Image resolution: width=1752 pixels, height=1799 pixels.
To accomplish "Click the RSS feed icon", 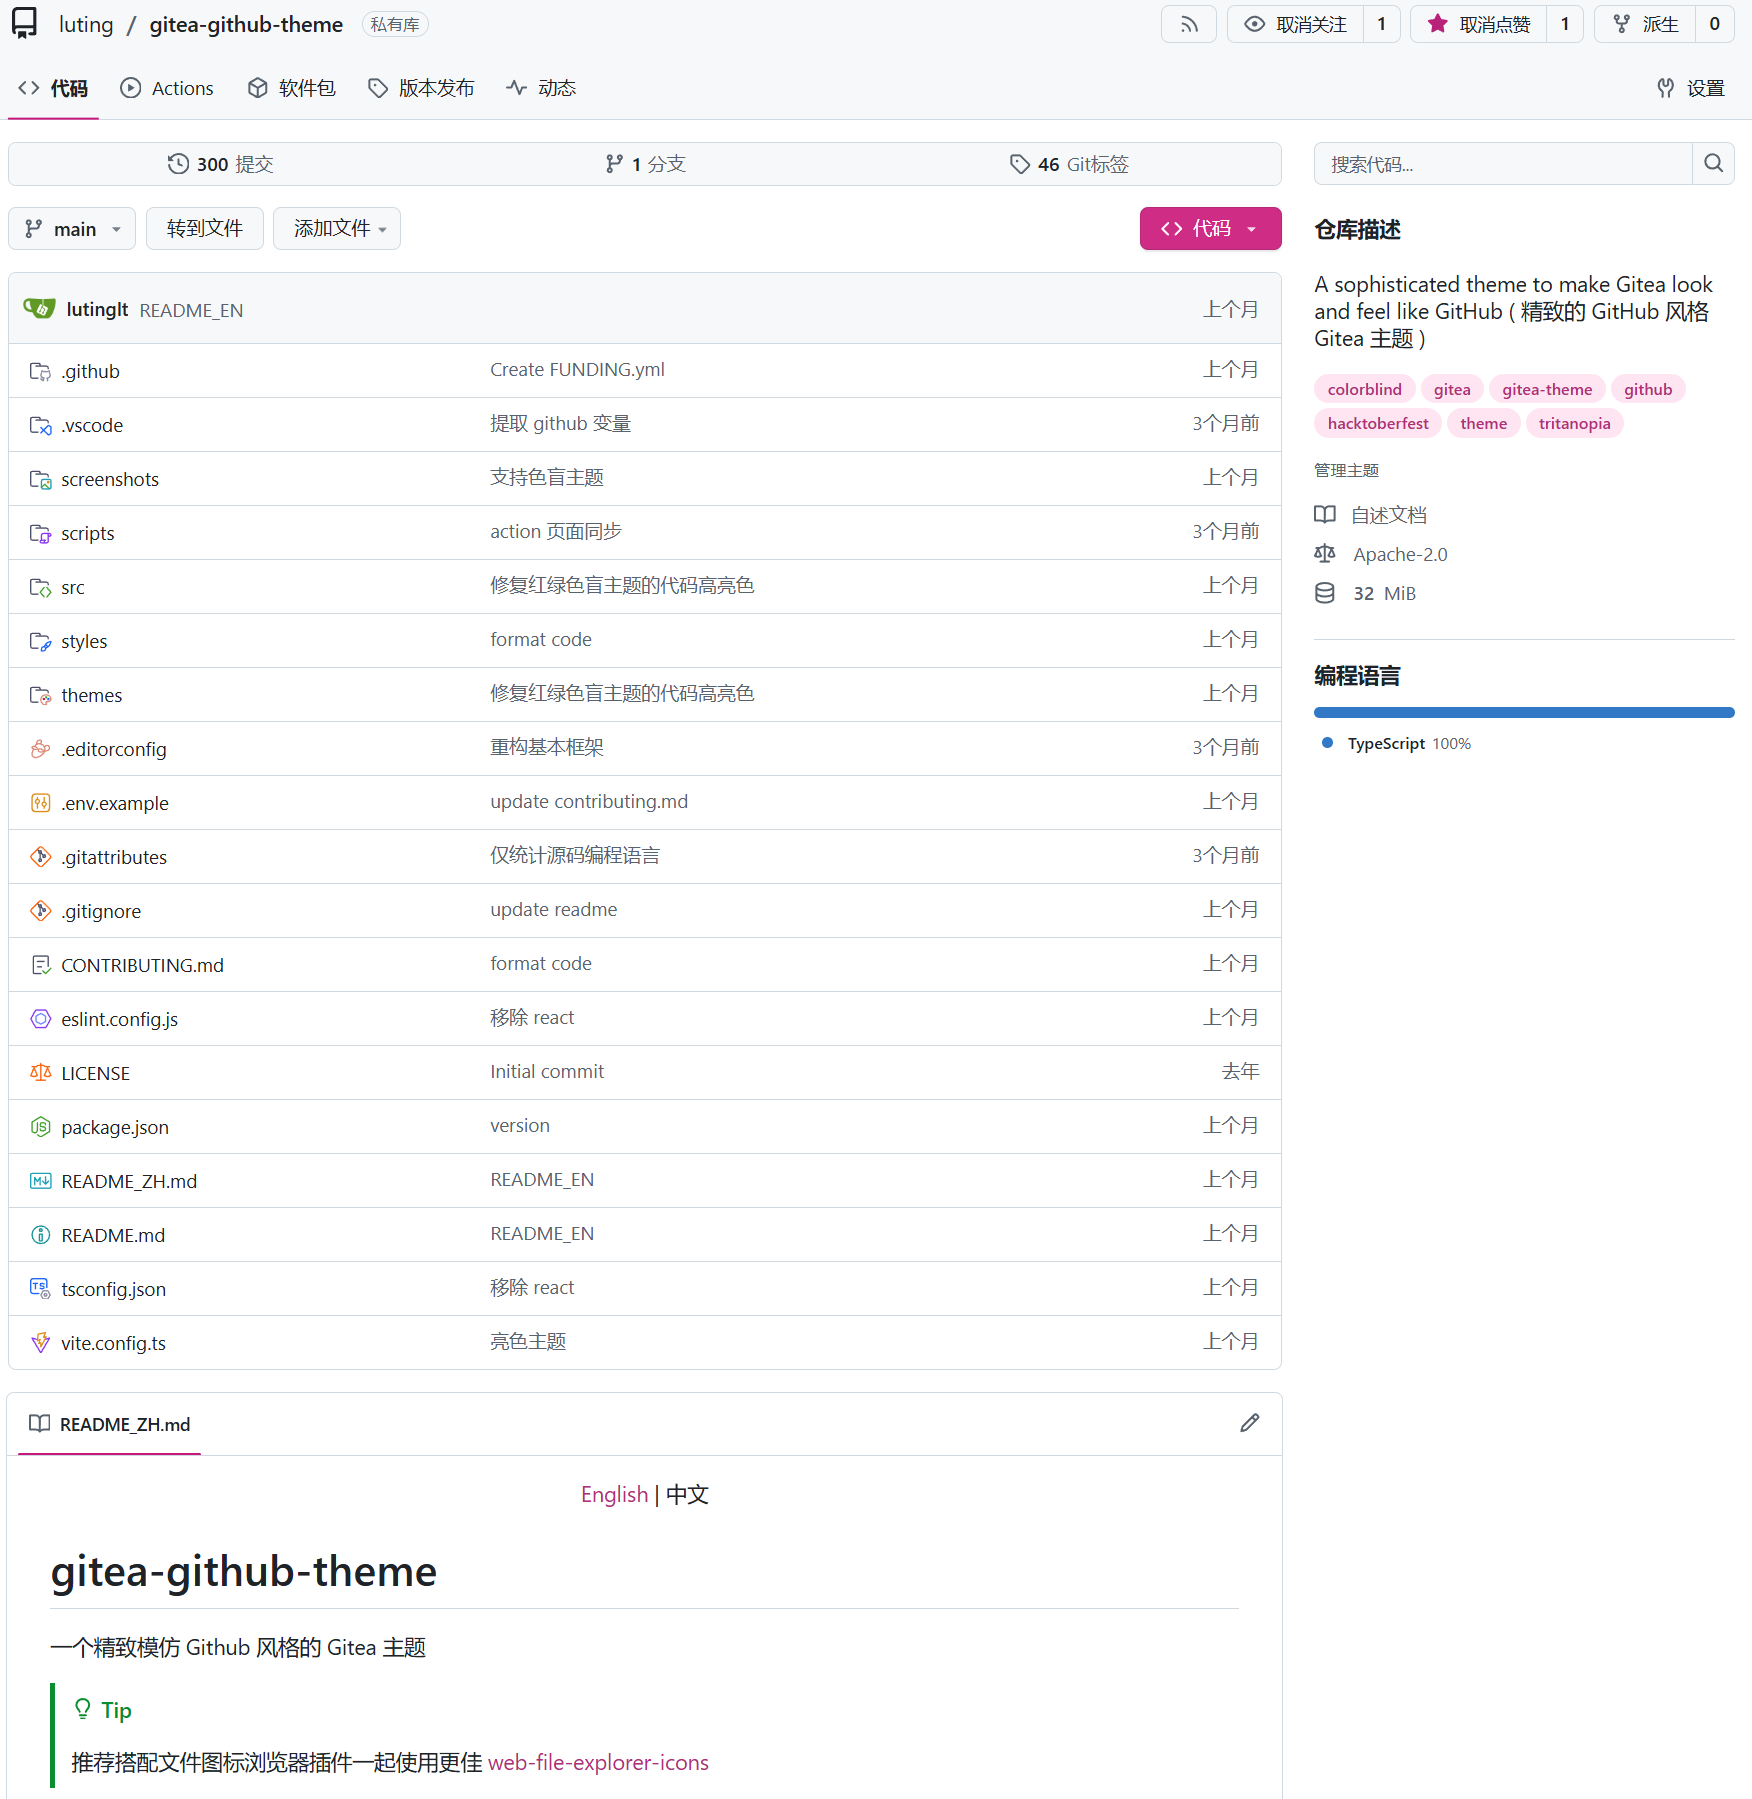I will click(1188, 24).
